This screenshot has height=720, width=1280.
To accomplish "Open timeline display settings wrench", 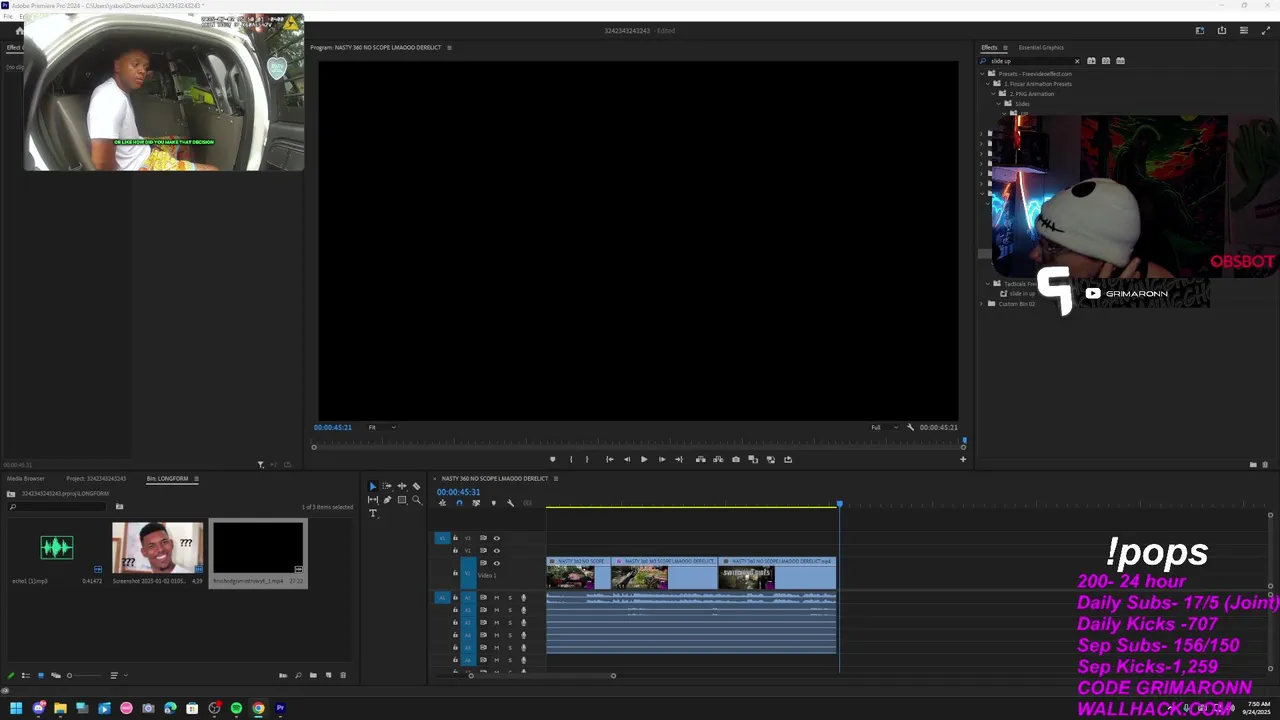I will click(x=510, y=503).
